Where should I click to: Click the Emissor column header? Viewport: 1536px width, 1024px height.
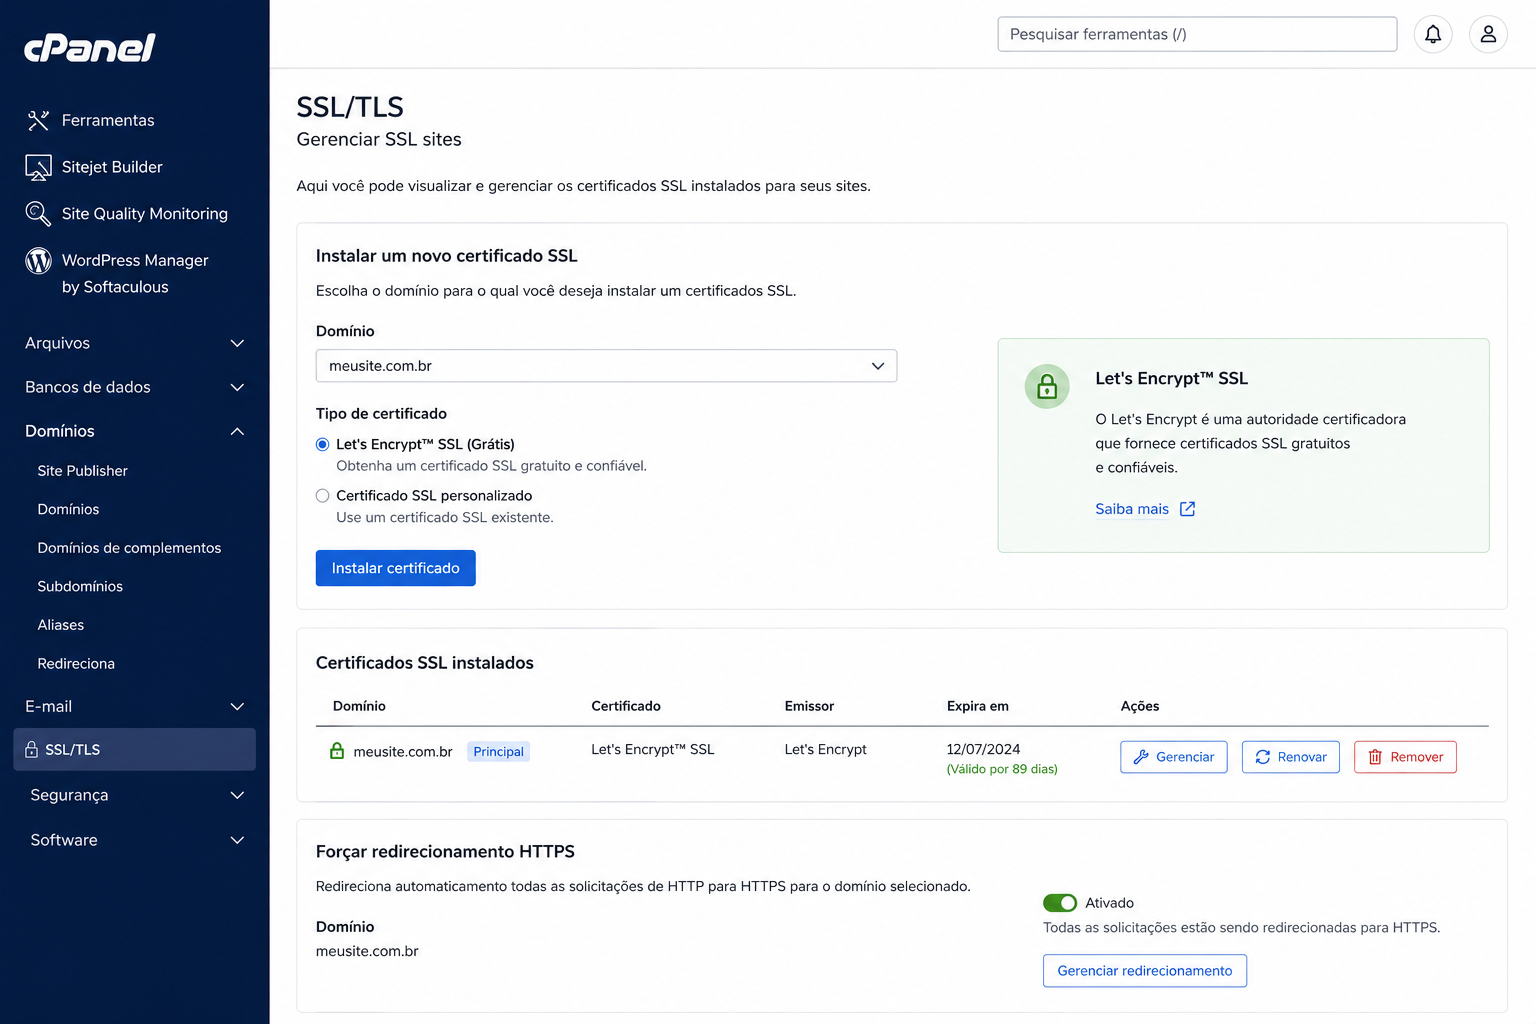point(809,706)
